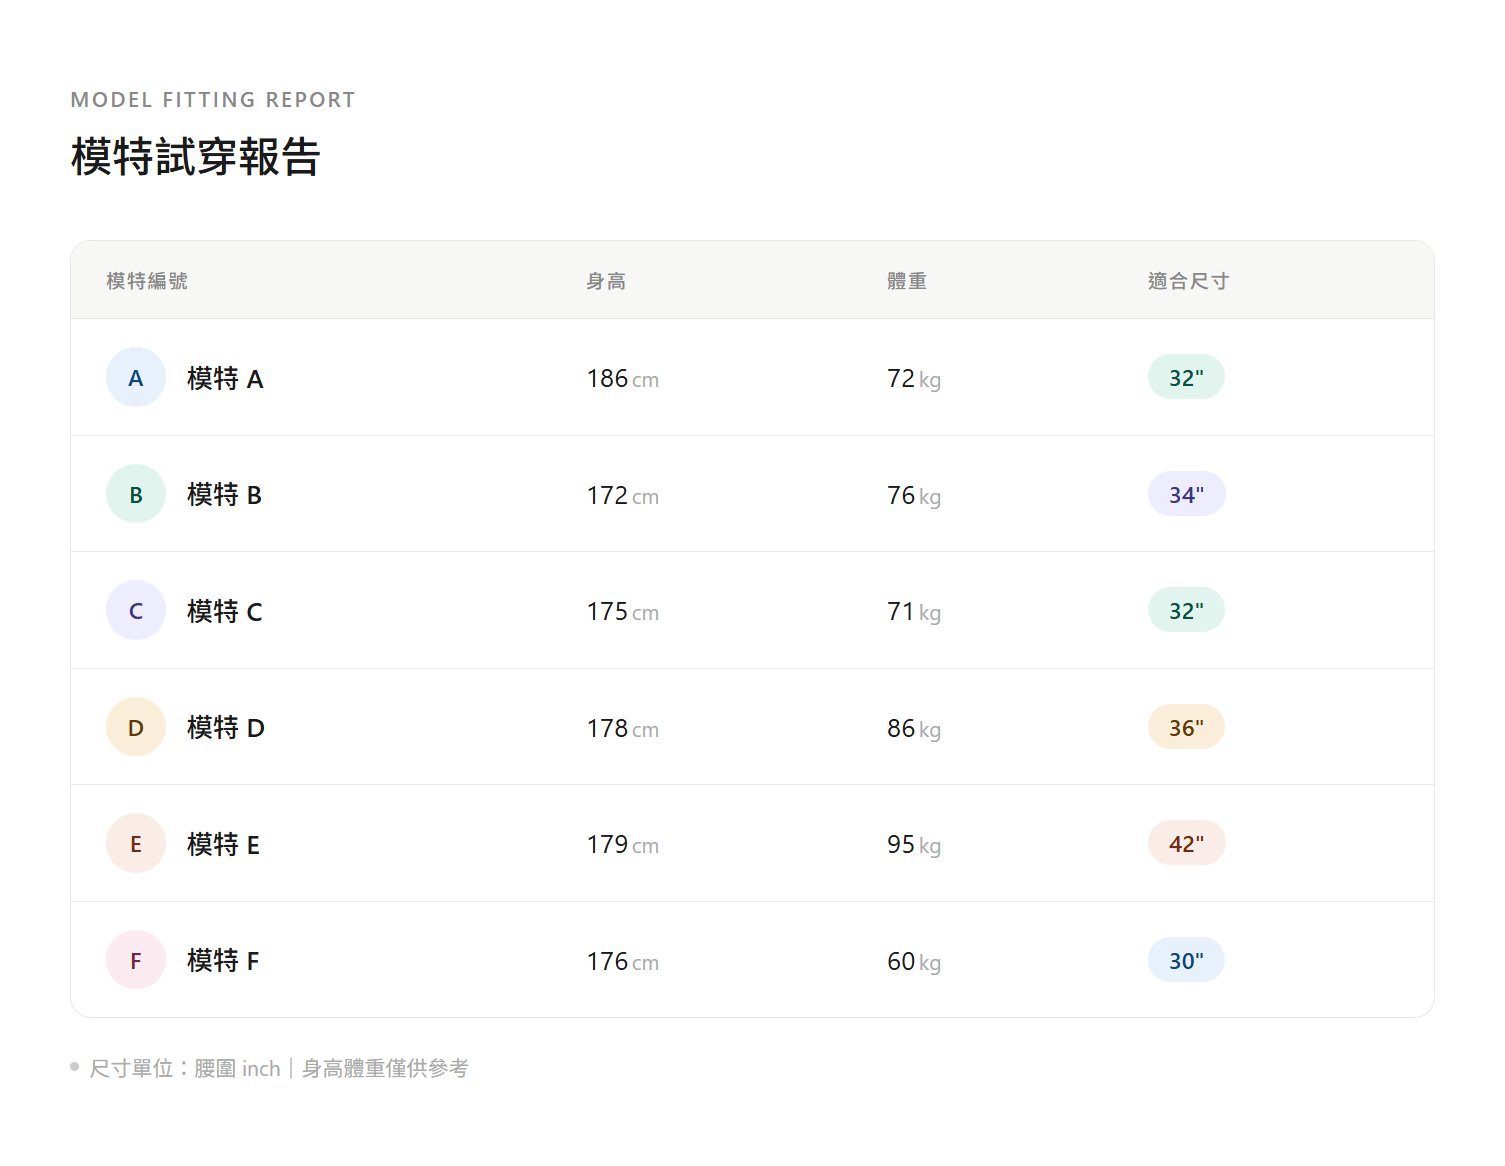
Task: Click the 模特編號 column header
Action: (147, 281)
